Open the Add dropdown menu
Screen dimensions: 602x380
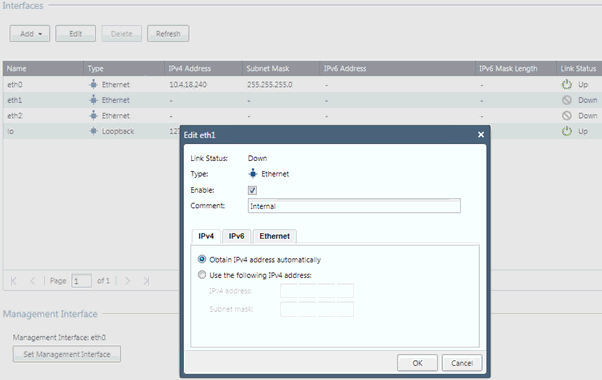coord(30,34)
